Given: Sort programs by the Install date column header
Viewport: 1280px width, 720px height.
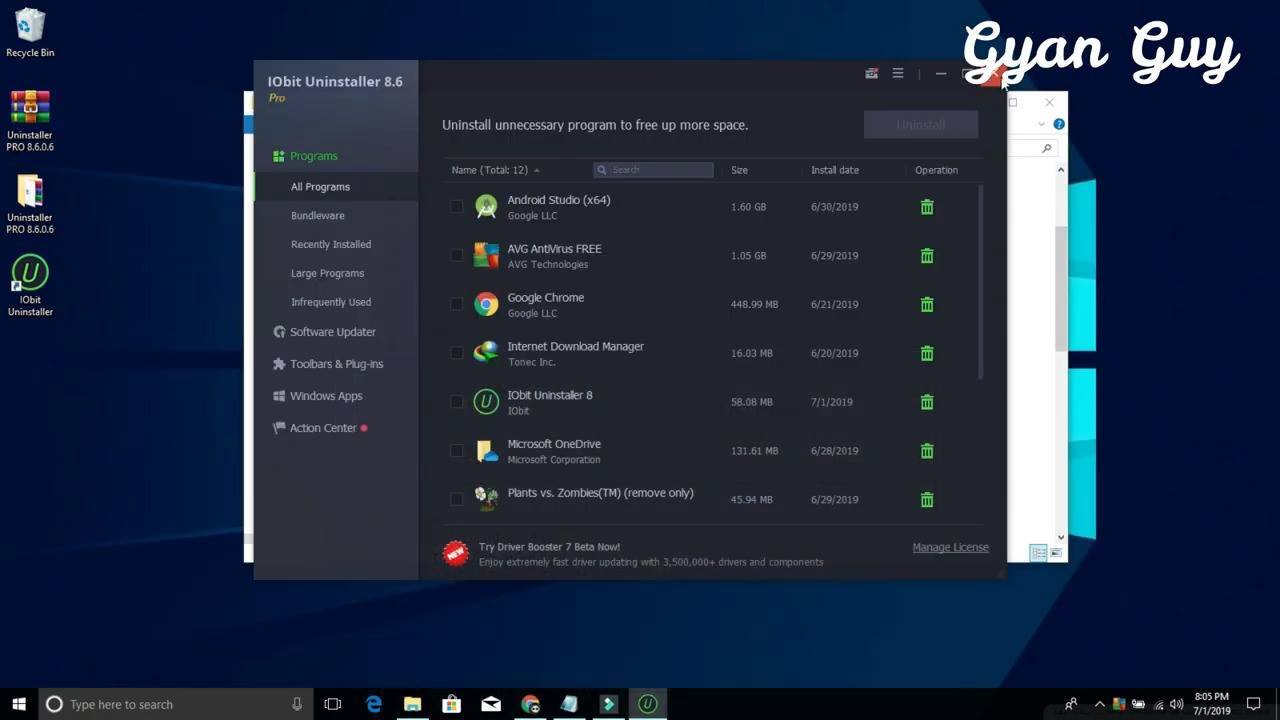Looking at the screenshot, I should point(835,170).
